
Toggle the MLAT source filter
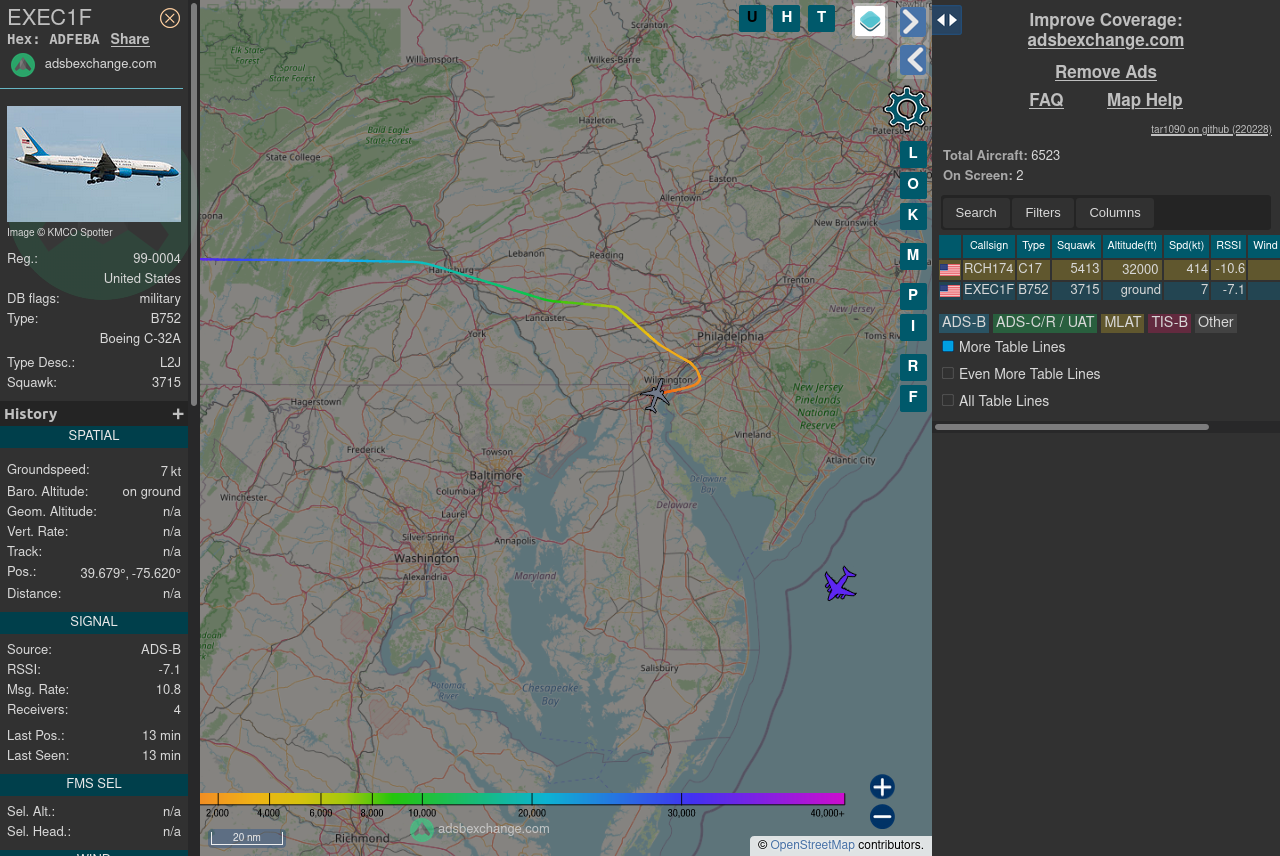[1122, 323]
